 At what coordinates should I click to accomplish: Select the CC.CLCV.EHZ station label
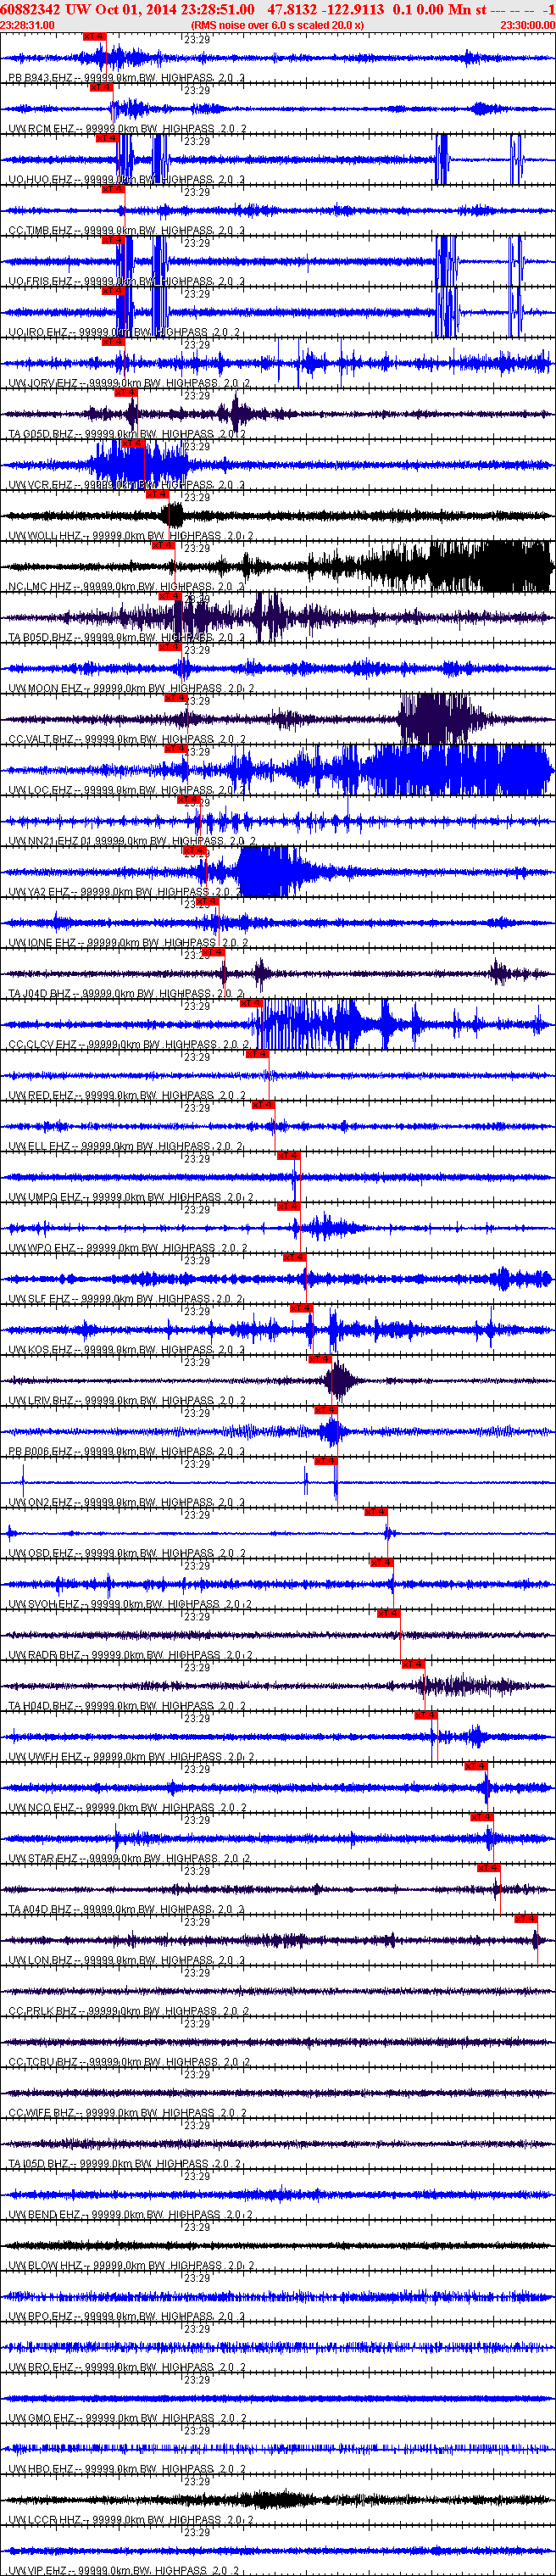coord(128,1045)
